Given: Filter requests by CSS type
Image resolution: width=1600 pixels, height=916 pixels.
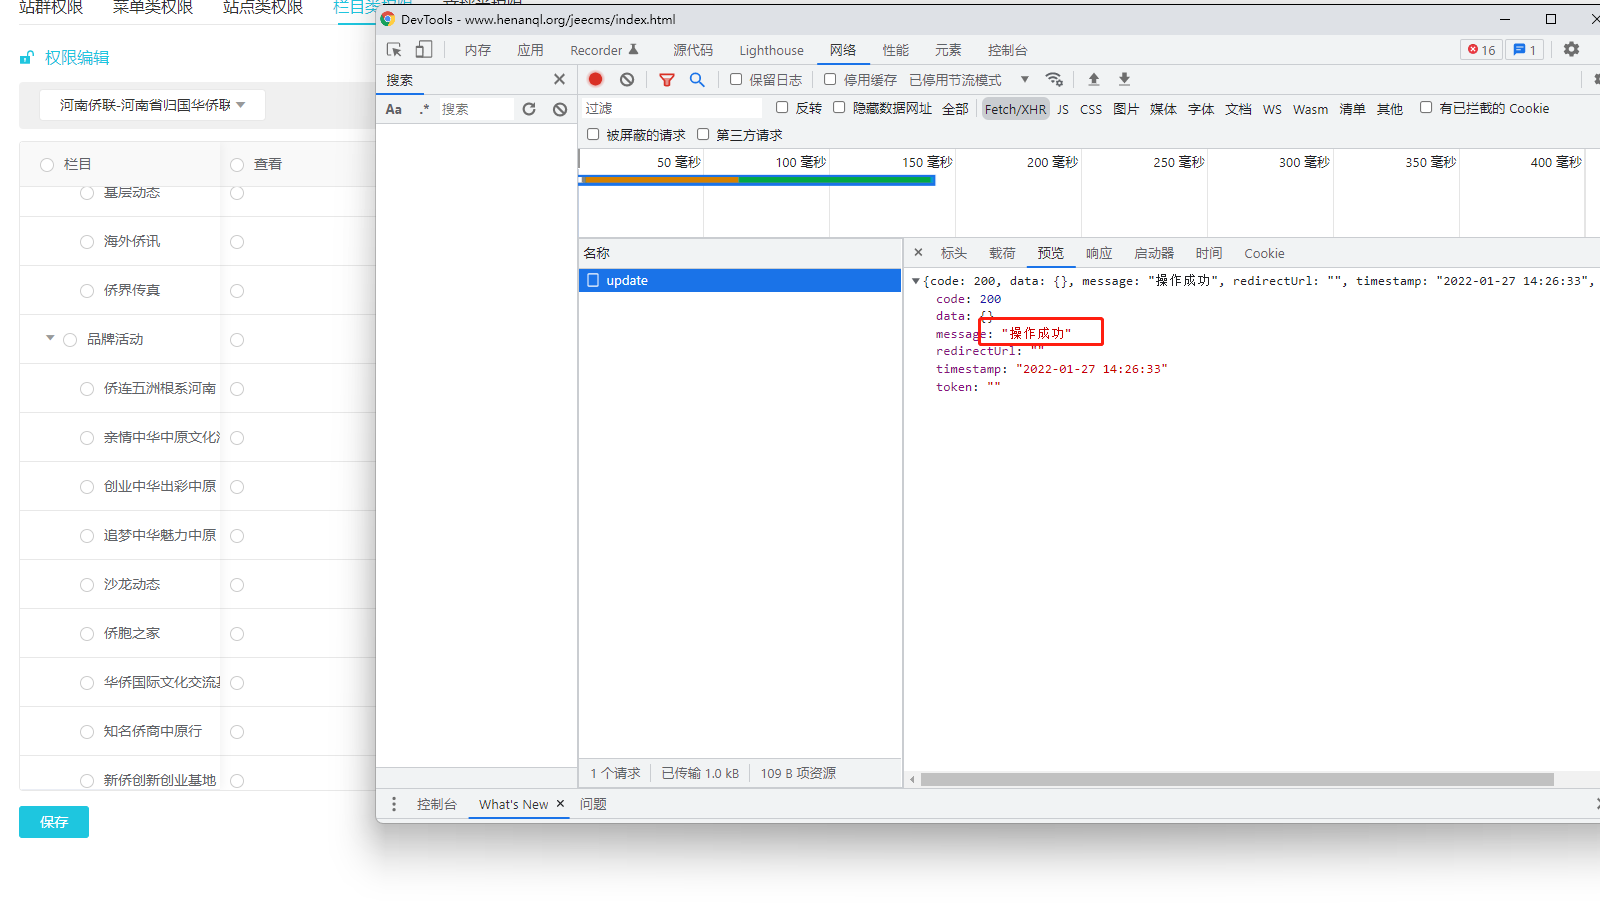Looking at the screenshot, I should point(1091,109).
